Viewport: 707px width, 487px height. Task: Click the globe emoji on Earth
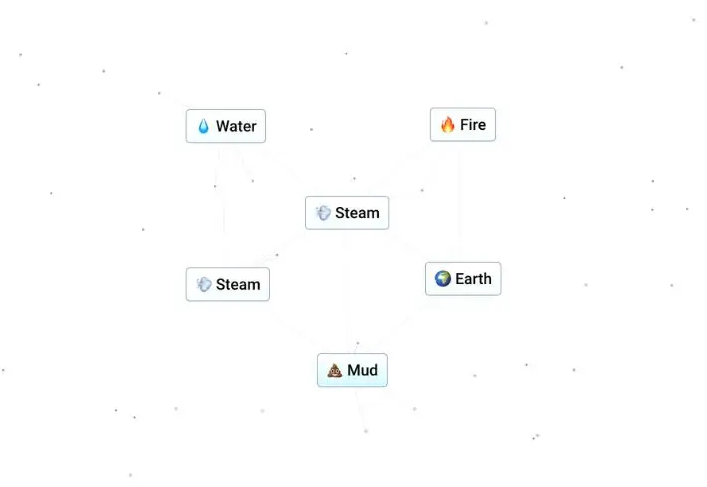tap(443, 279)
